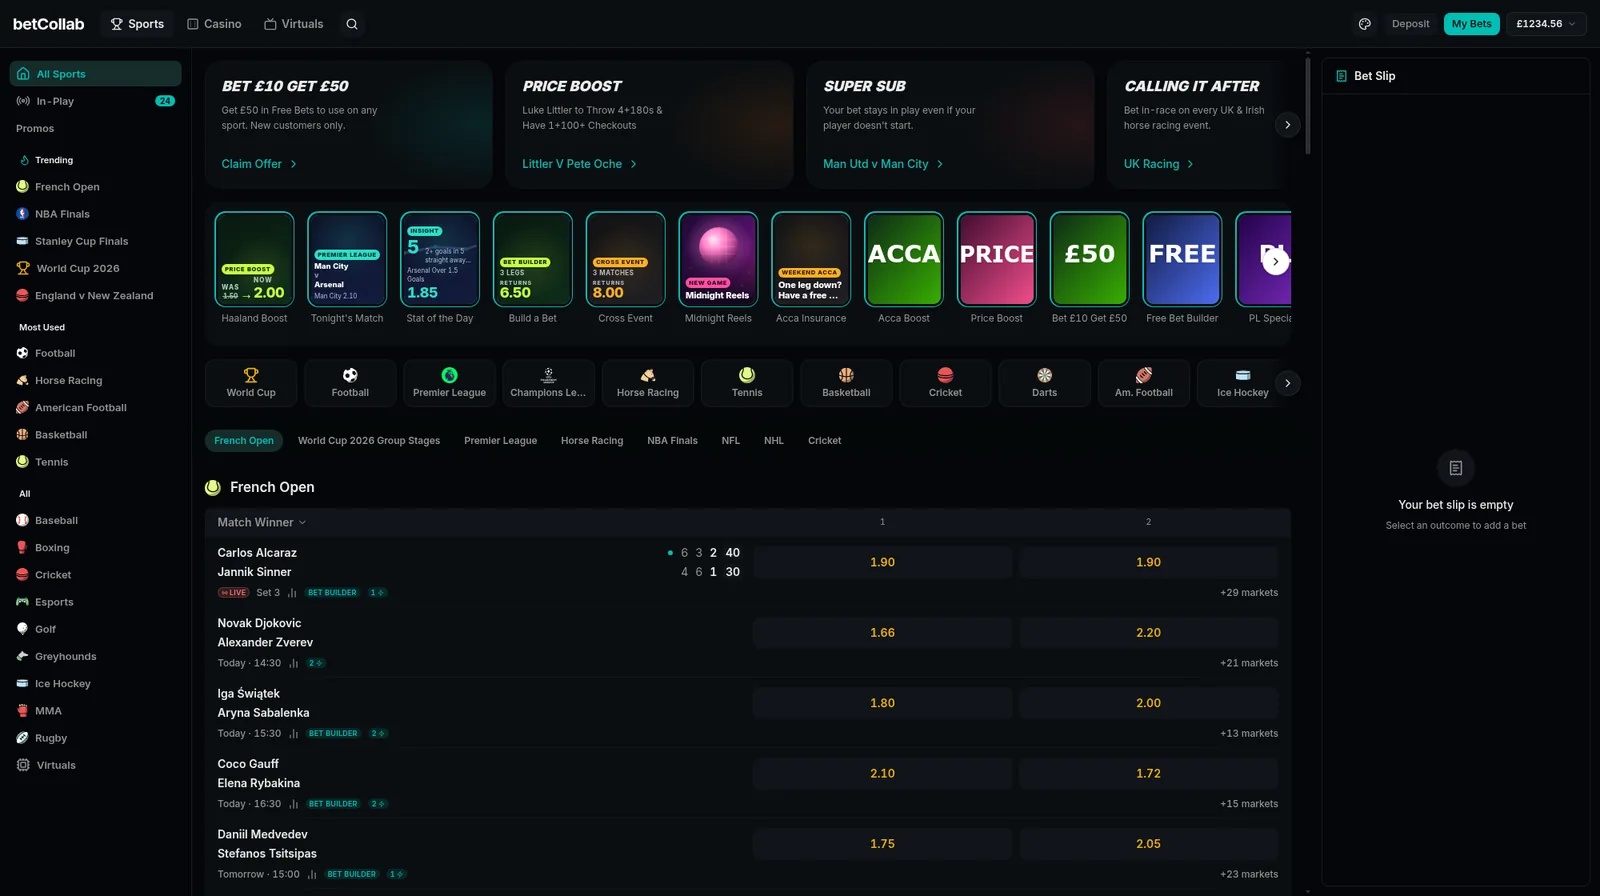1600x896 pixels.
Task: Toggle Zverev odds 2.20 selection
Action: 1148,633
